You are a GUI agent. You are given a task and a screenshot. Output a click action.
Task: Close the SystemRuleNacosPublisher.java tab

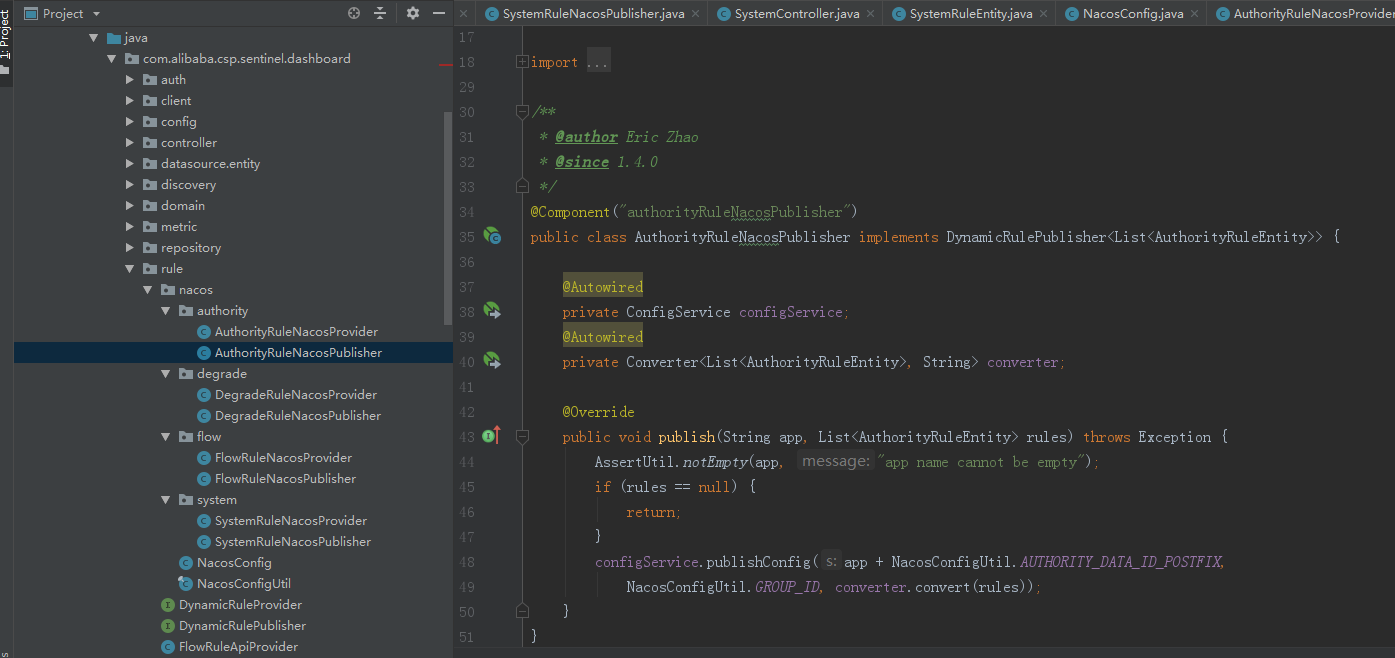click(x=695, y=14)
